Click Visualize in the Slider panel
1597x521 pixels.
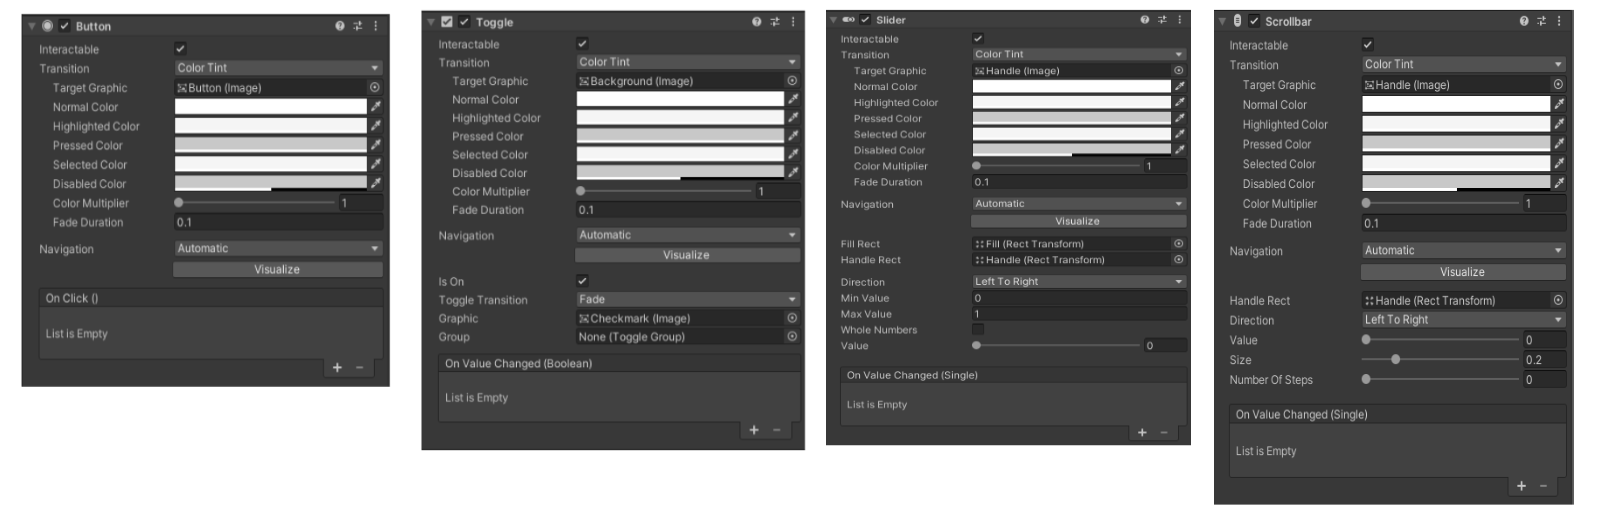[1079, 221]
